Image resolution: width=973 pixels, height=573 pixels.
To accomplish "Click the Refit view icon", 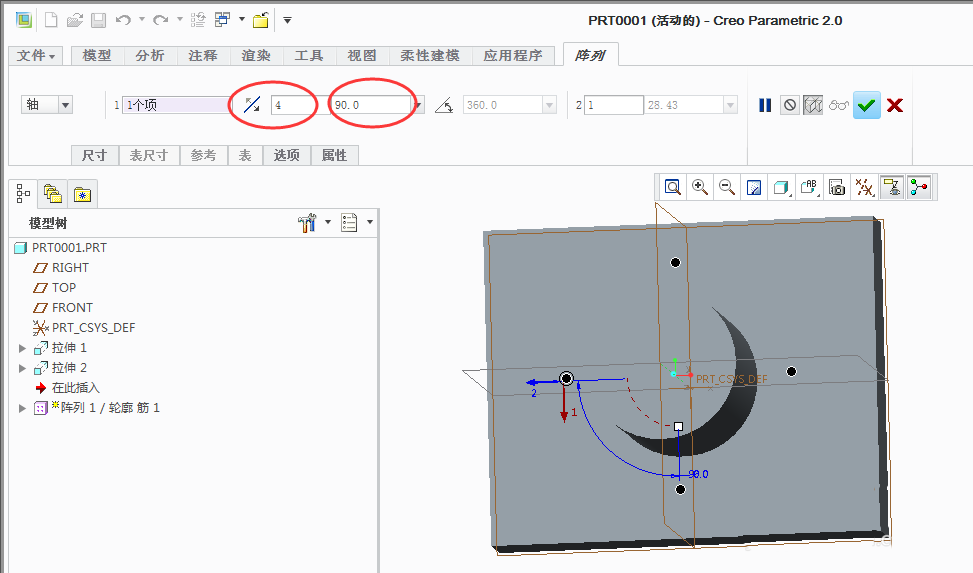I will click(673, 187).
